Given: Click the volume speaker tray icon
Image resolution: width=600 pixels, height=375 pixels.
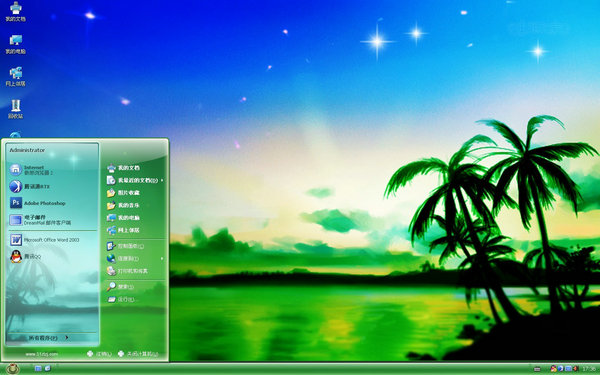Looking at the screenshot, I should (576, 368).
